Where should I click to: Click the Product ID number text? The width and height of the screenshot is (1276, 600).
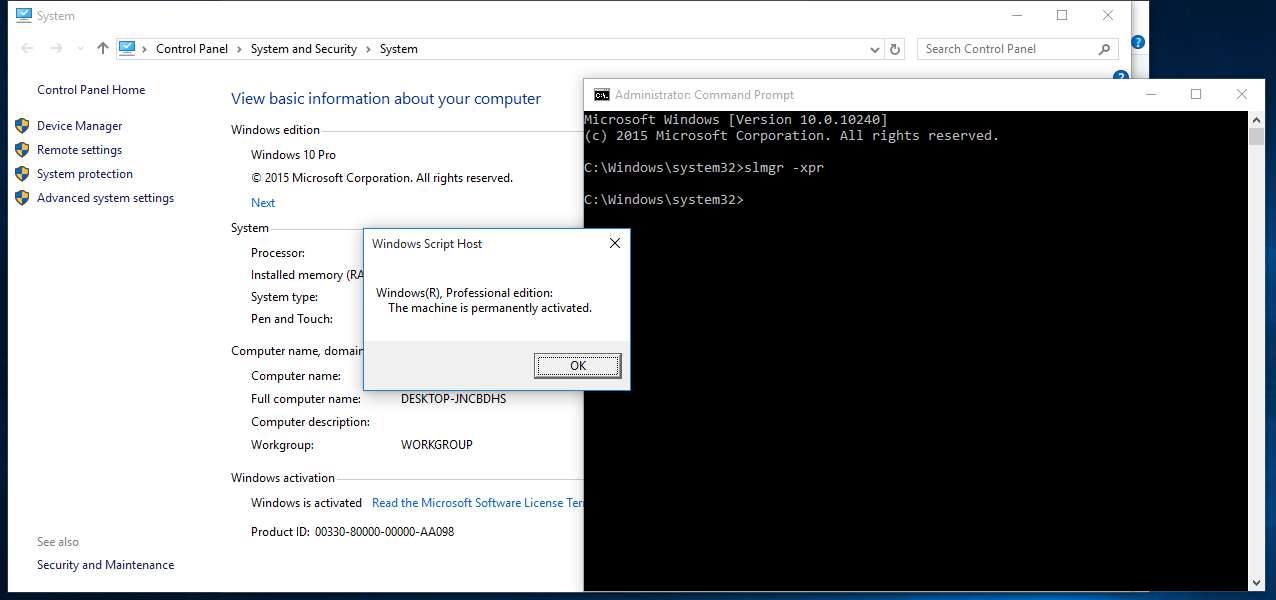pos(384,532)
